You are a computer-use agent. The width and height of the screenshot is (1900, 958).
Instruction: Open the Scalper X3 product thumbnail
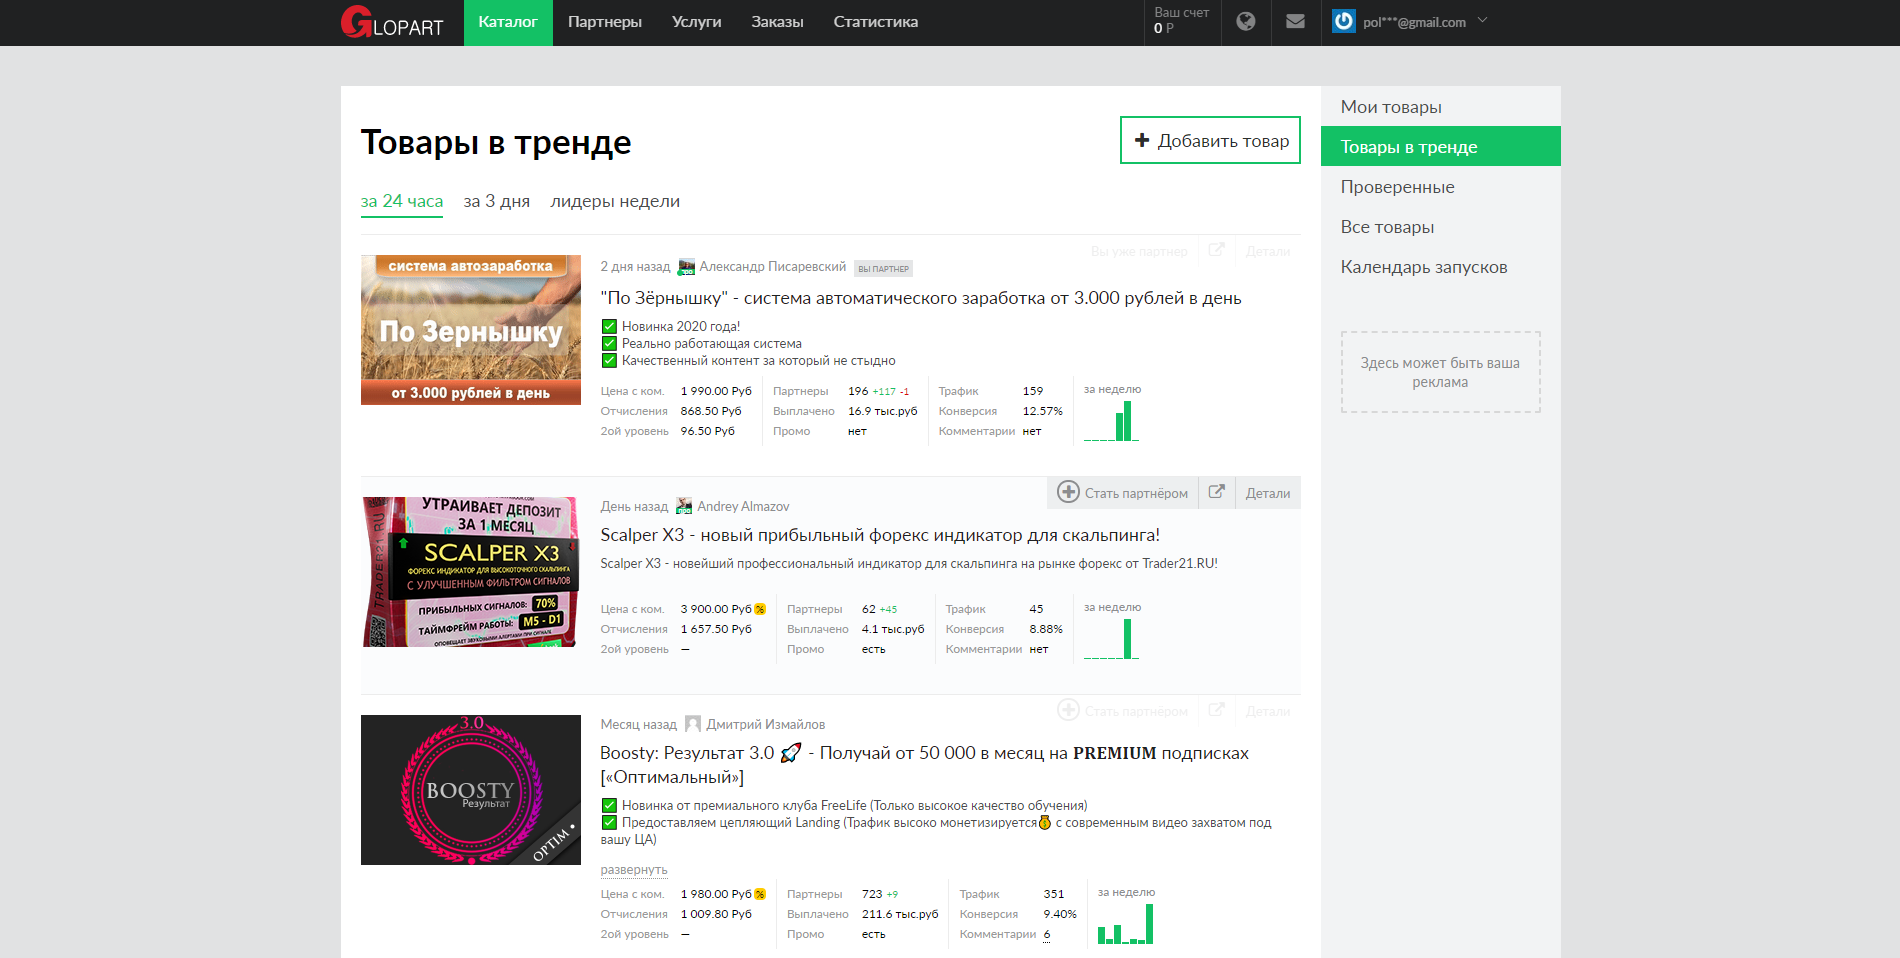pyautogui.click(x=471, y=572)
